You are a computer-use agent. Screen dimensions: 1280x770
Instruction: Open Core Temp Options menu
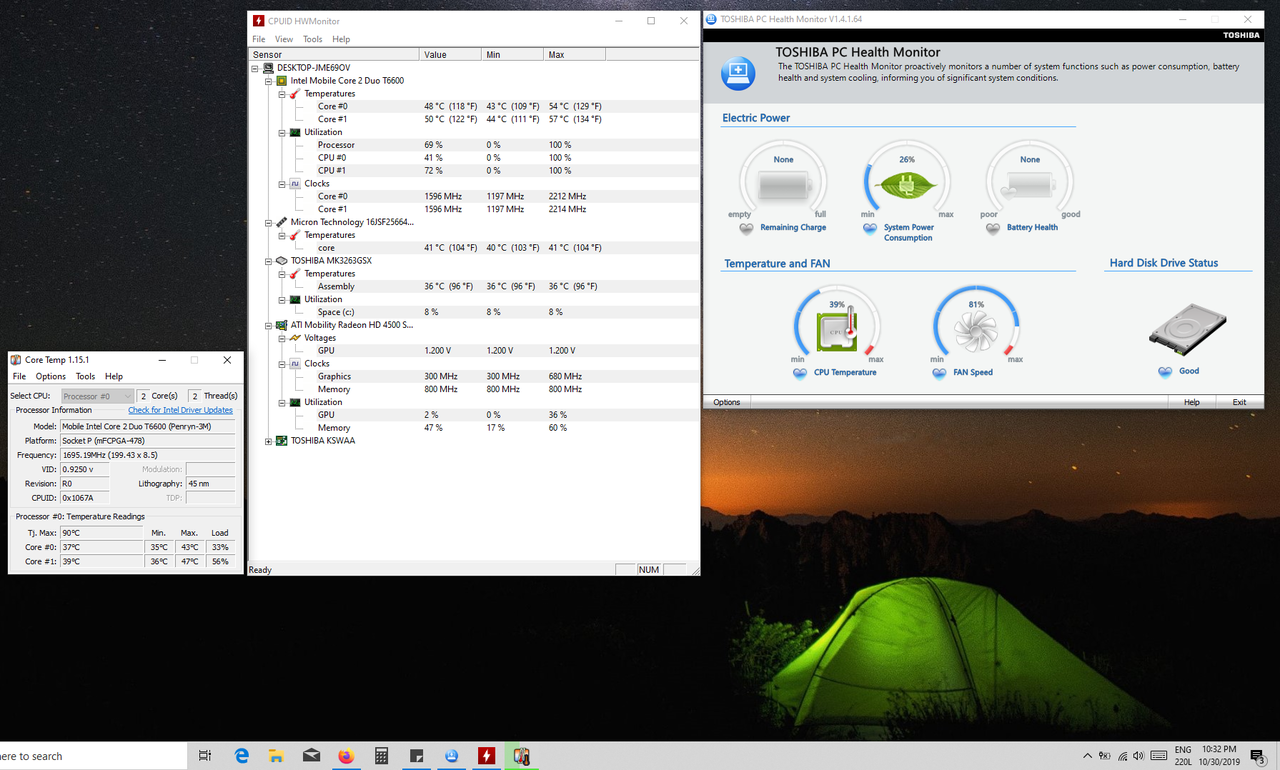pos(51,376)
